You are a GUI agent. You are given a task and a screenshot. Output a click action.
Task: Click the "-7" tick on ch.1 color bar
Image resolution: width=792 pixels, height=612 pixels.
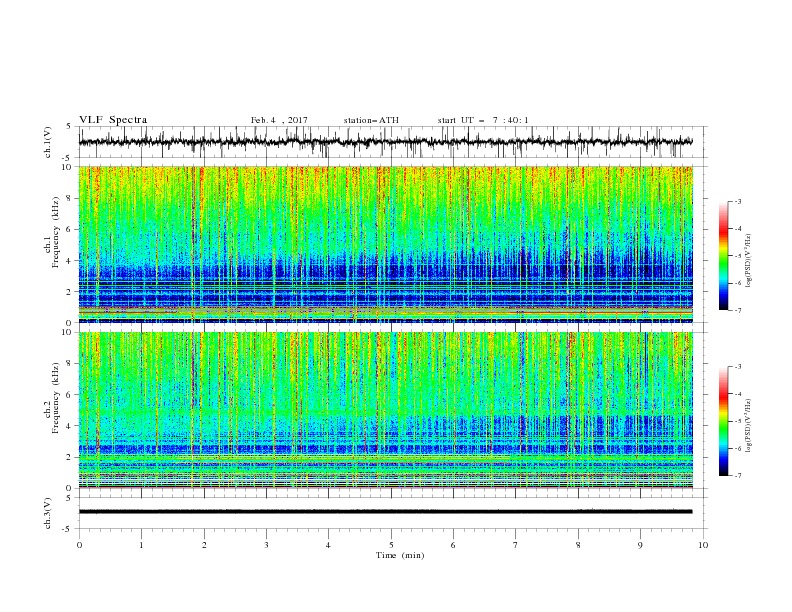point(737,310)
